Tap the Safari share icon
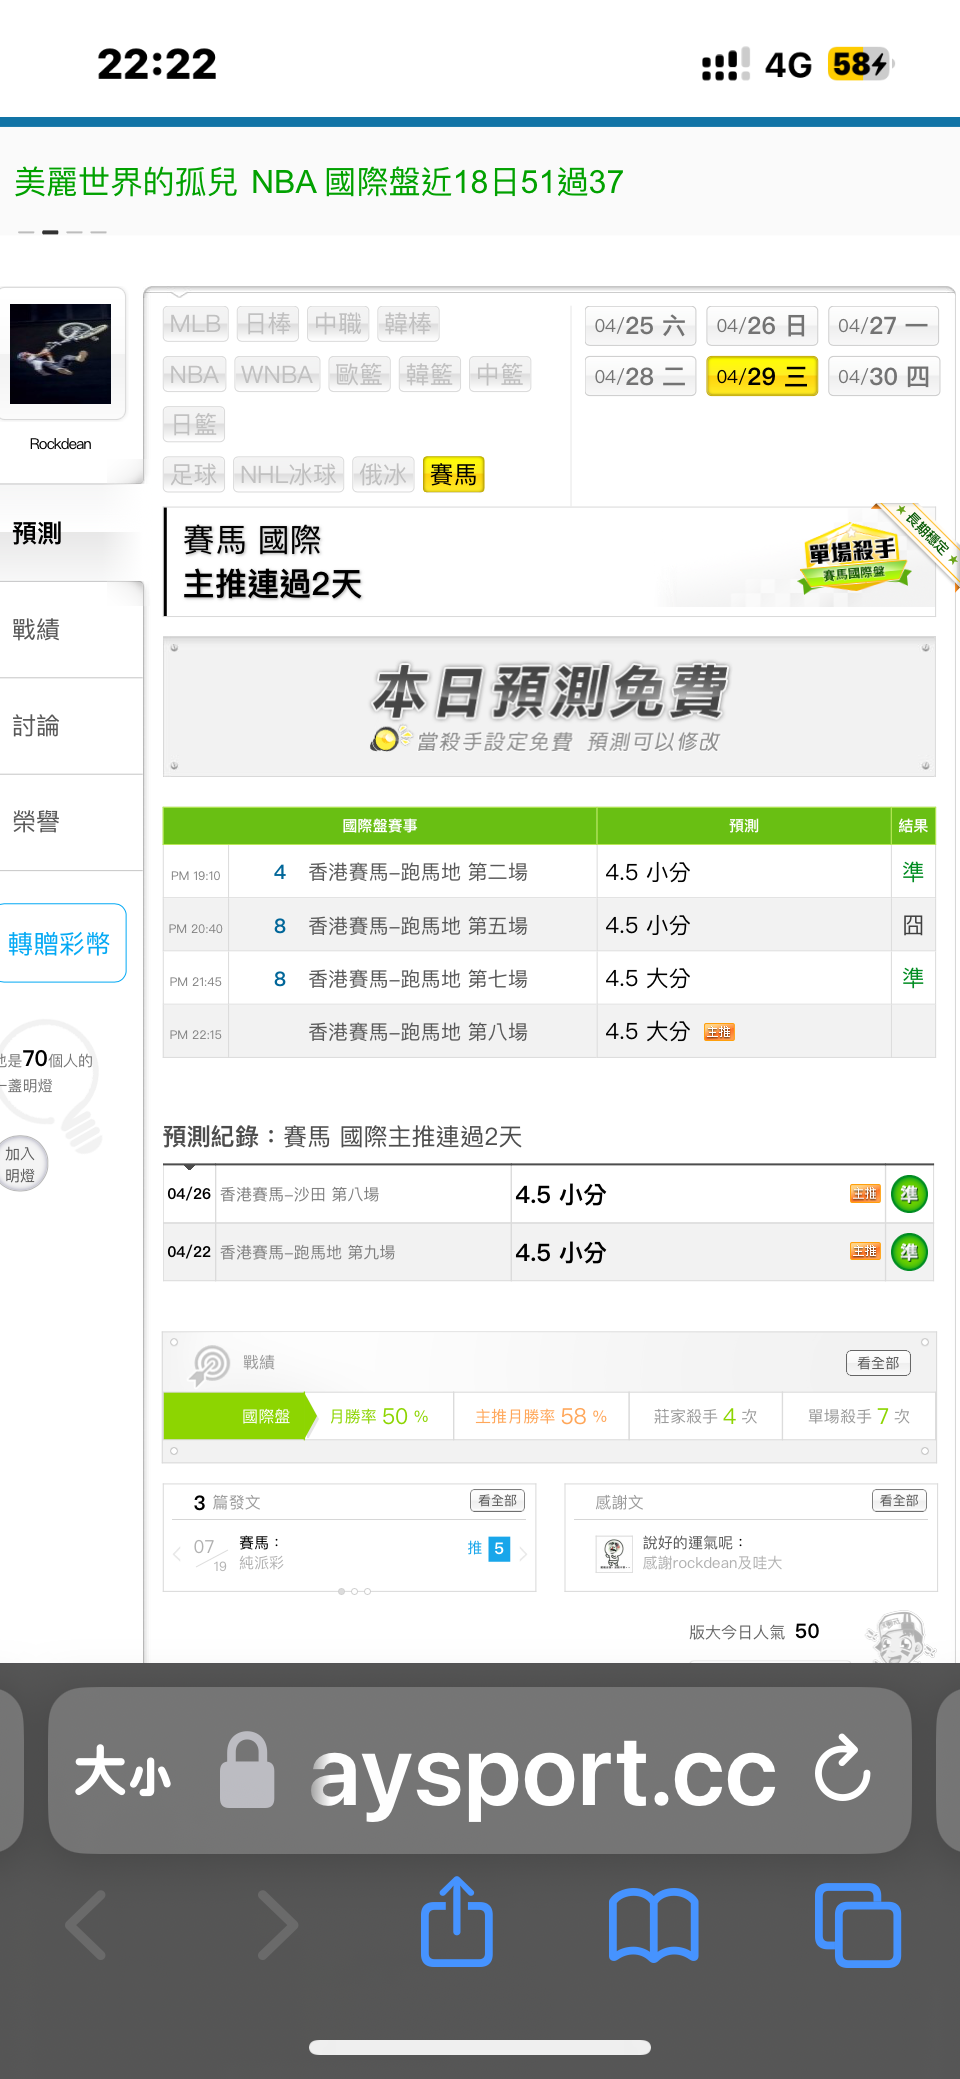The height and width of the screenshot is (2079, 960). [x=457, y=1923]
